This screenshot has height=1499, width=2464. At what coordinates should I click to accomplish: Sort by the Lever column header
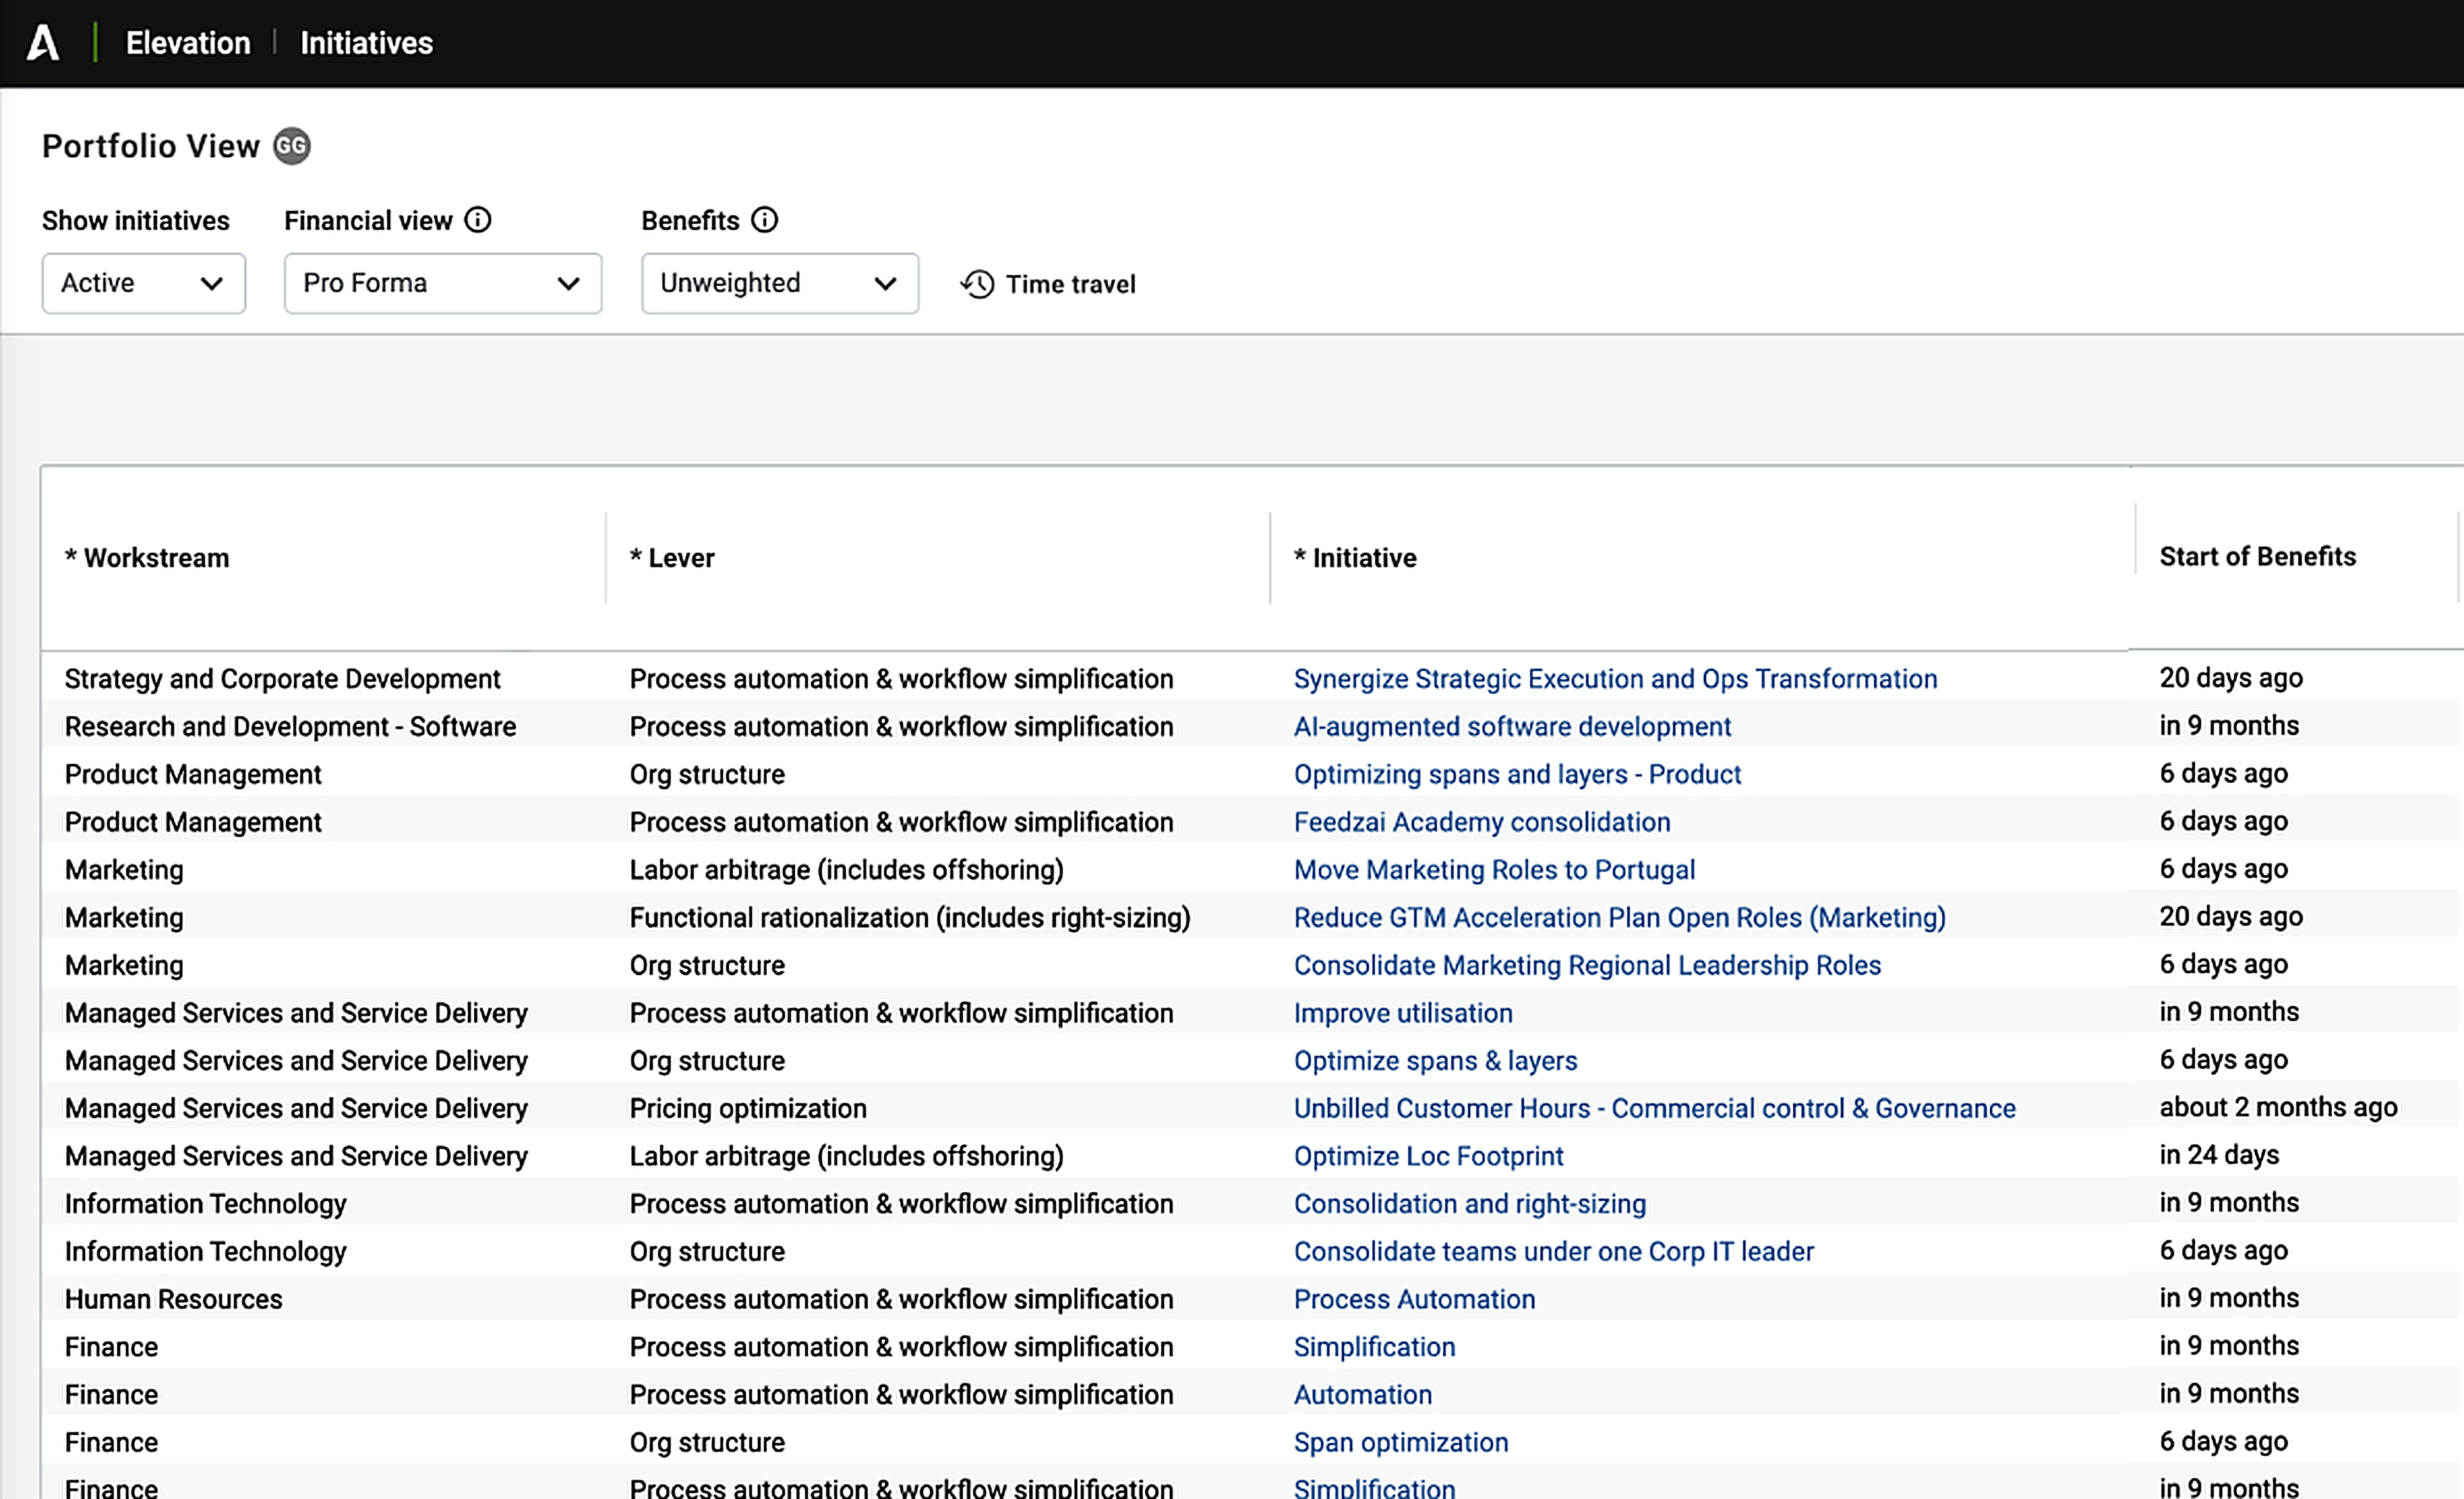[x=681, y=558]
